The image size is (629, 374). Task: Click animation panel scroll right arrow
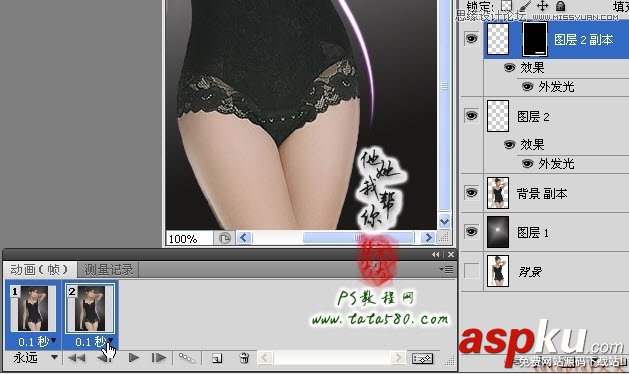pos(398,357)
